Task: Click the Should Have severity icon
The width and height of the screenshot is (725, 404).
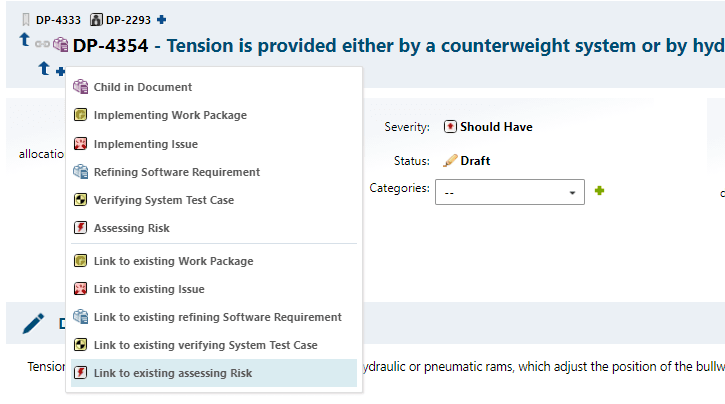Action: [450, 127]
